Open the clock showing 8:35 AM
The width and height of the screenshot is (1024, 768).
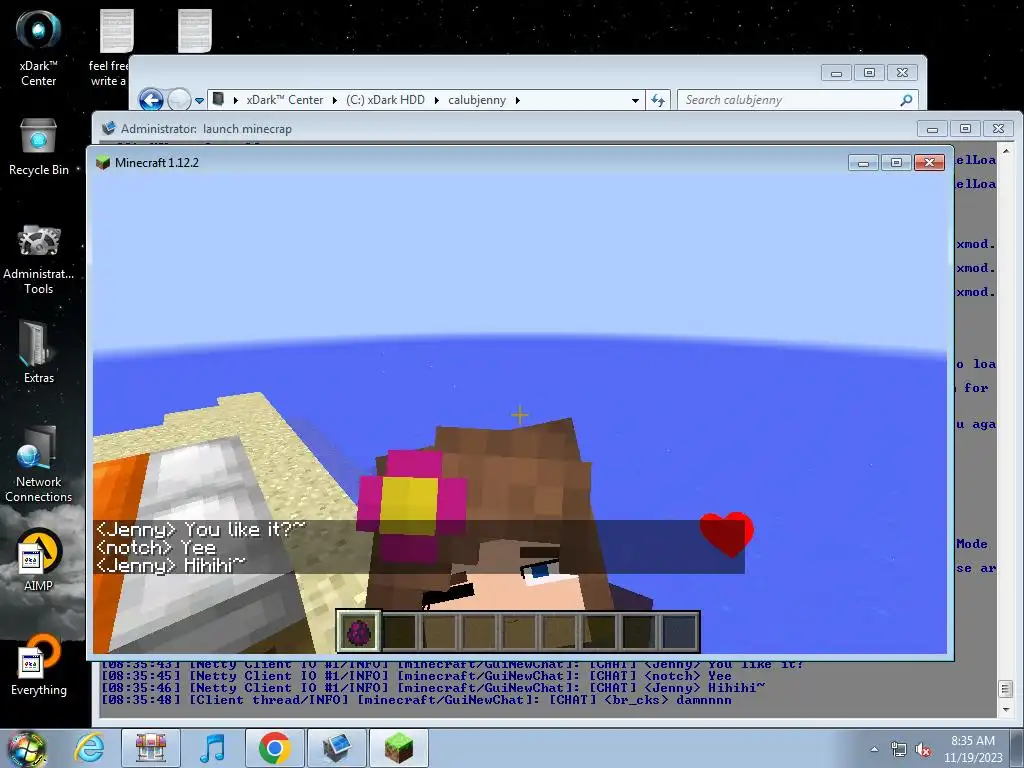[x=972, y=749]
